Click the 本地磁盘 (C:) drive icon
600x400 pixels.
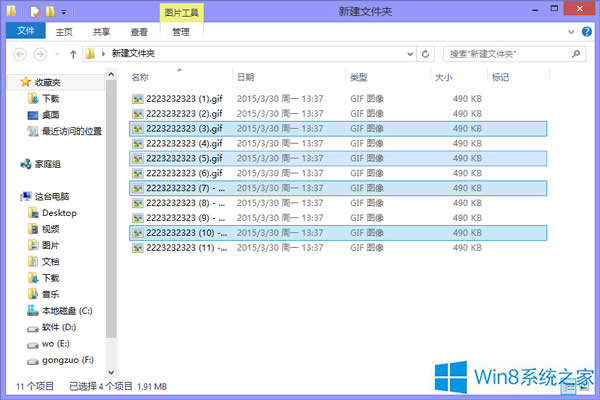coord(34,309)
